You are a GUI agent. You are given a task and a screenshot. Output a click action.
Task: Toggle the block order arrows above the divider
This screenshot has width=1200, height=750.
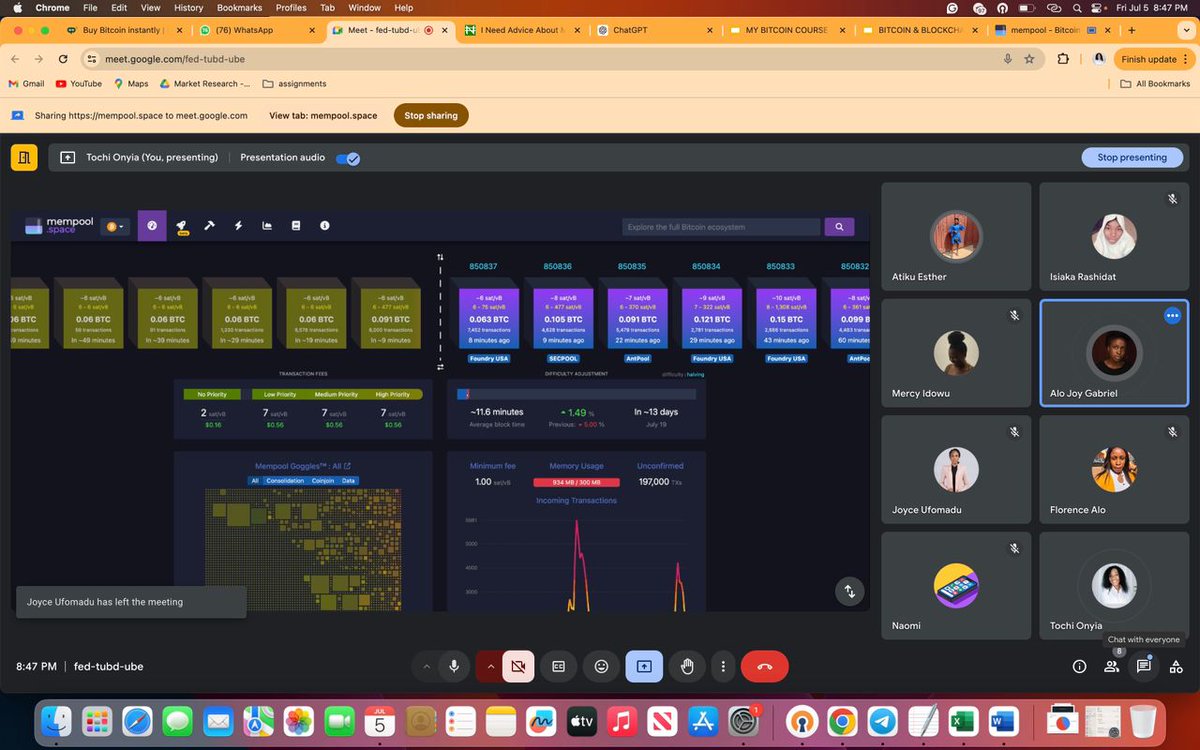[x=440, y=258]
